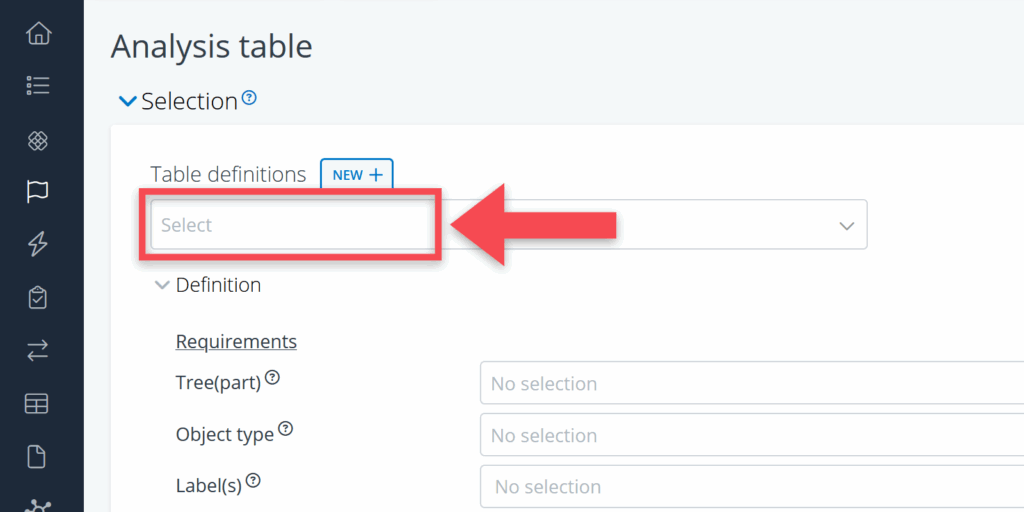Viewport: 1024px width, 512px height.
Task: Open the table icon in sidebar
Action: click(38, 404)
